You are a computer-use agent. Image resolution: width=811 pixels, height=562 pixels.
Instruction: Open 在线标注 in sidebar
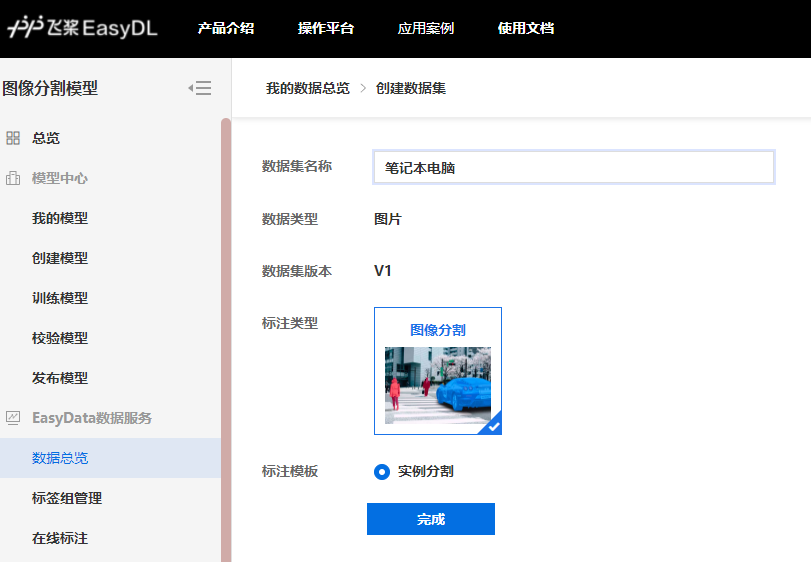(60, 538)
